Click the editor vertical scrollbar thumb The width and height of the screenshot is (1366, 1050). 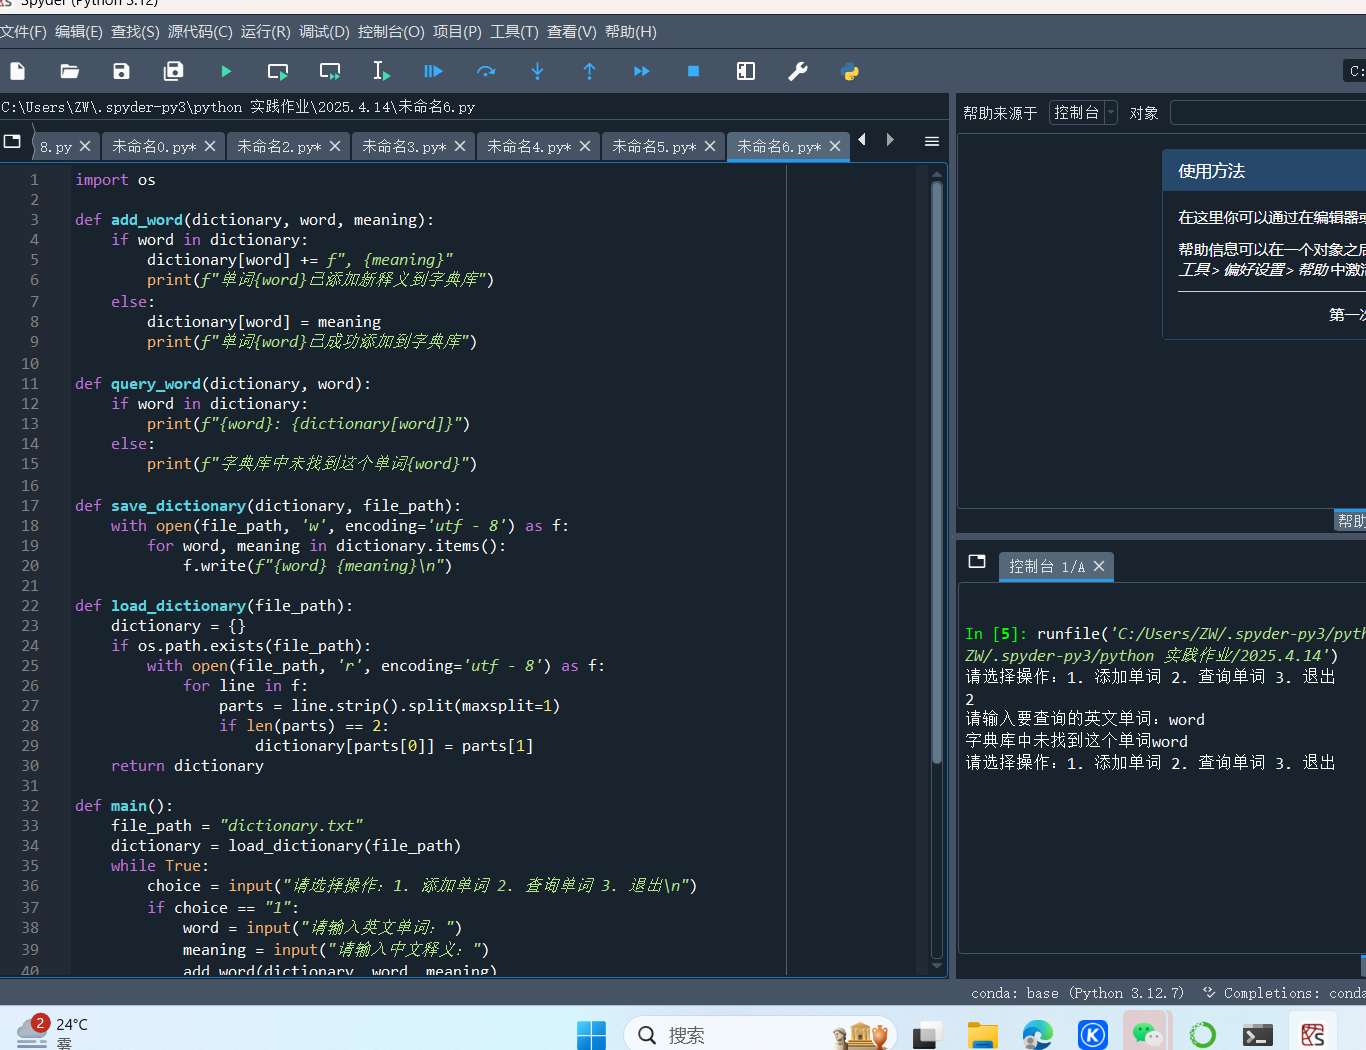(x=937, y=470)
